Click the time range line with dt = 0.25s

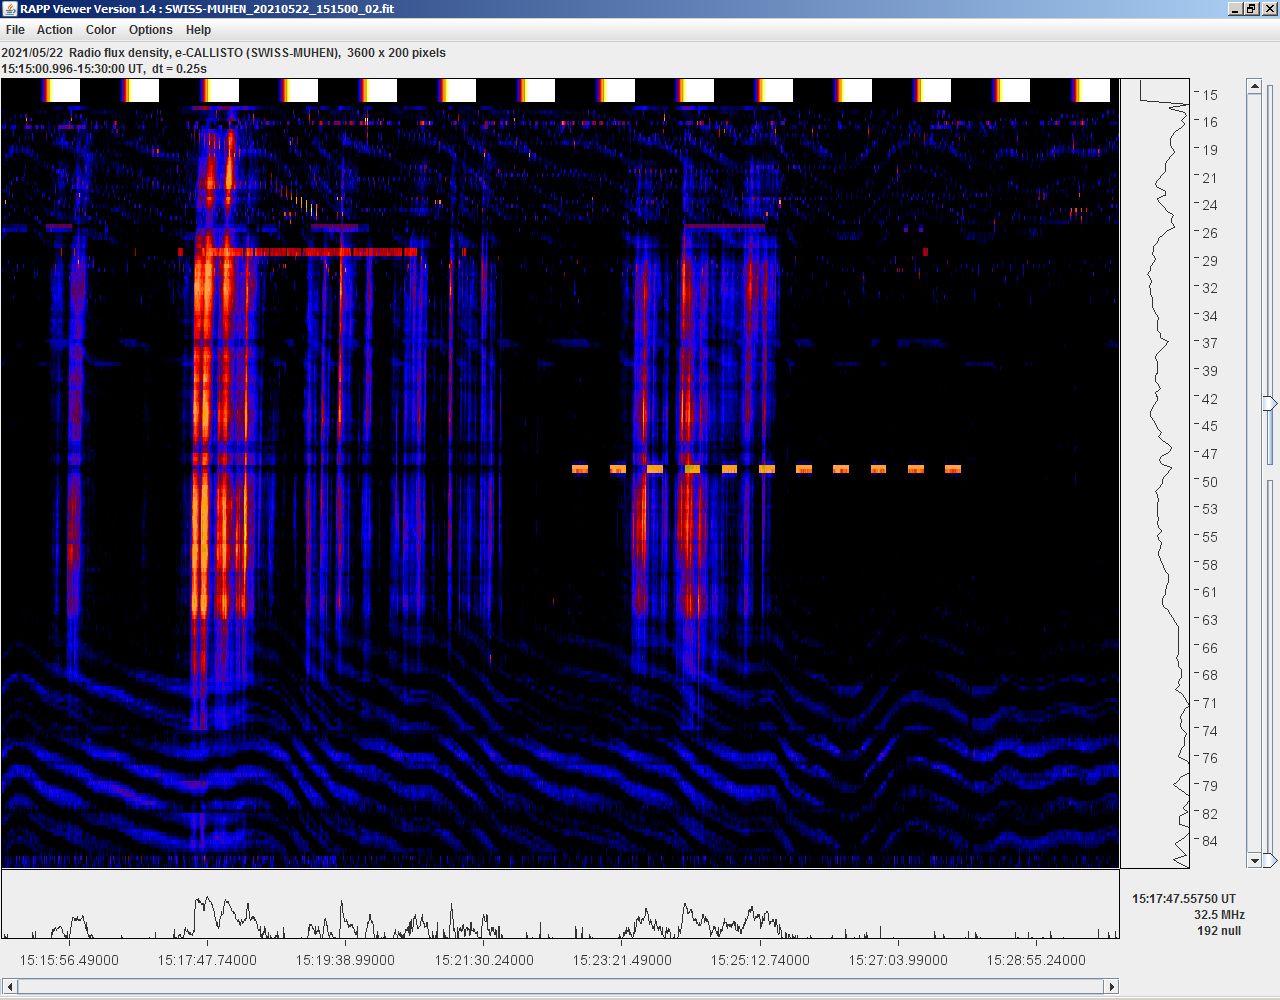104,69
